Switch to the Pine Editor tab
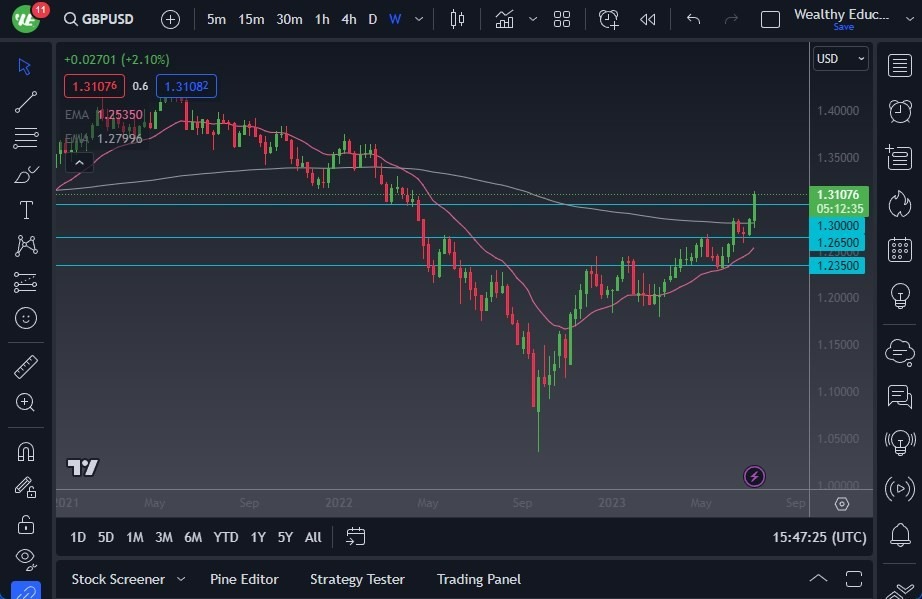Viewport: 922px width, 599px height. [x=244, y=579]
